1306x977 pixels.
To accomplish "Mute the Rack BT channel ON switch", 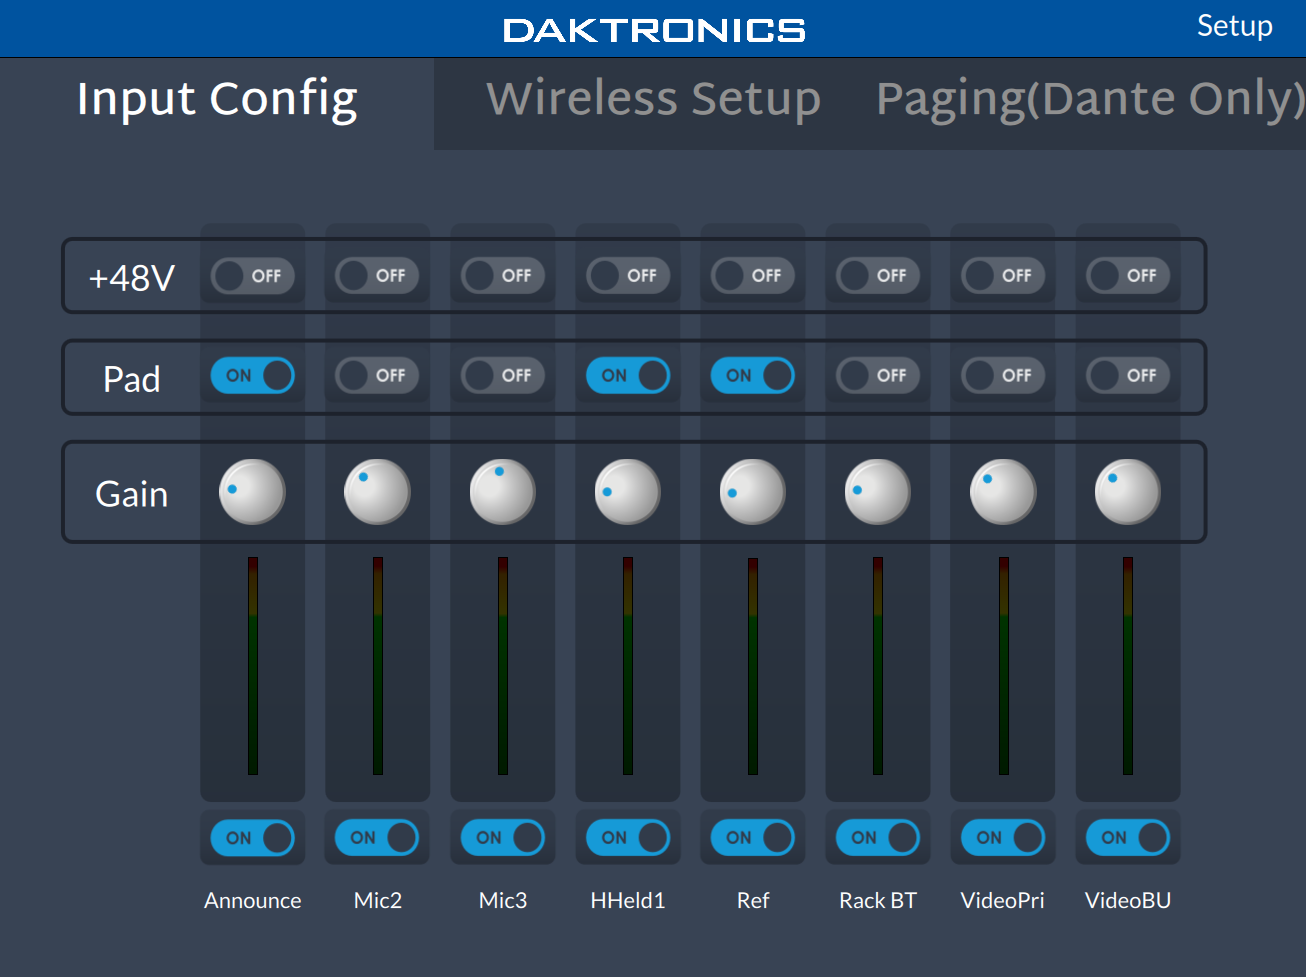I will click(x=877, y=838).
